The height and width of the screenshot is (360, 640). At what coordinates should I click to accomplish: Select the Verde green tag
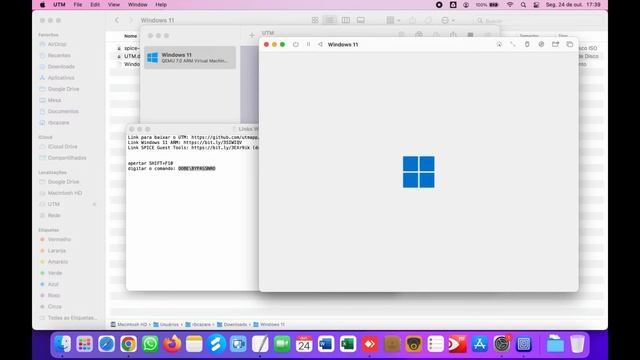(x=55, y=273)
